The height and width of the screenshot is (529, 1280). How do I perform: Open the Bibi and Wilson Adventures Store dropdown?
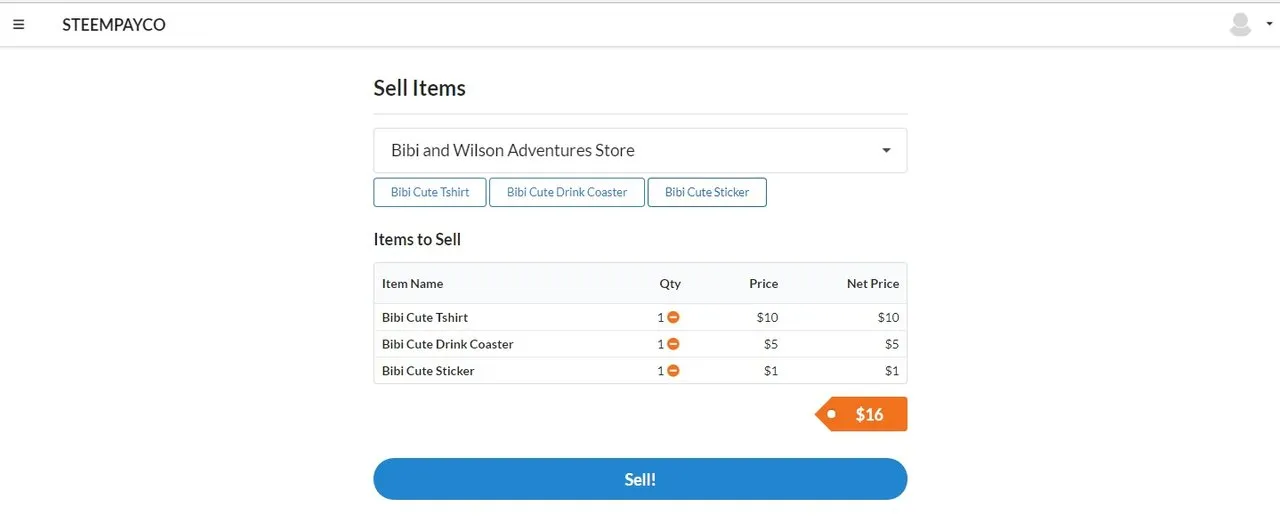pyautogui.click(x=640, y=150)
